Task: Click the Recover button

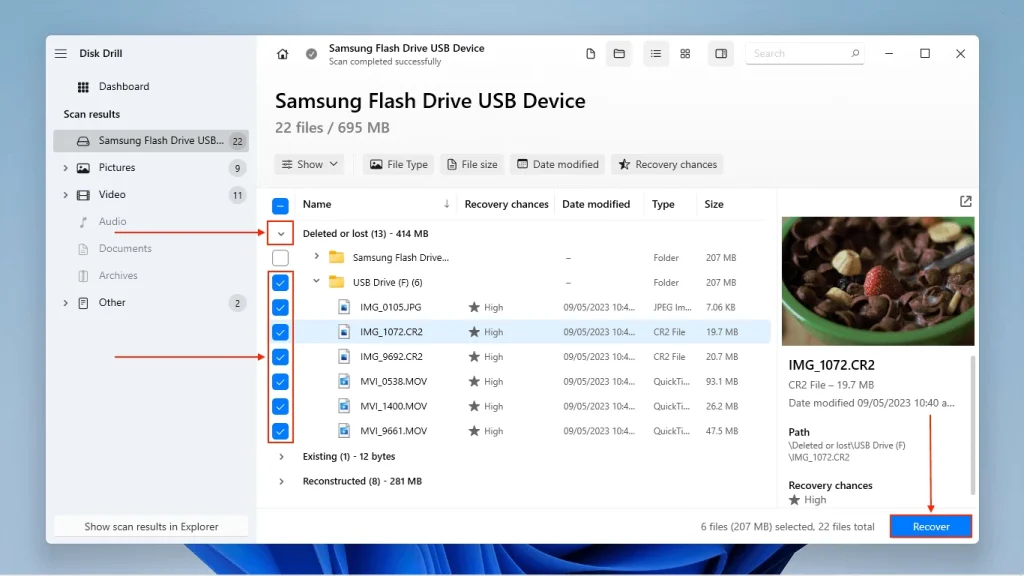Action: click(x=930, y=527)
